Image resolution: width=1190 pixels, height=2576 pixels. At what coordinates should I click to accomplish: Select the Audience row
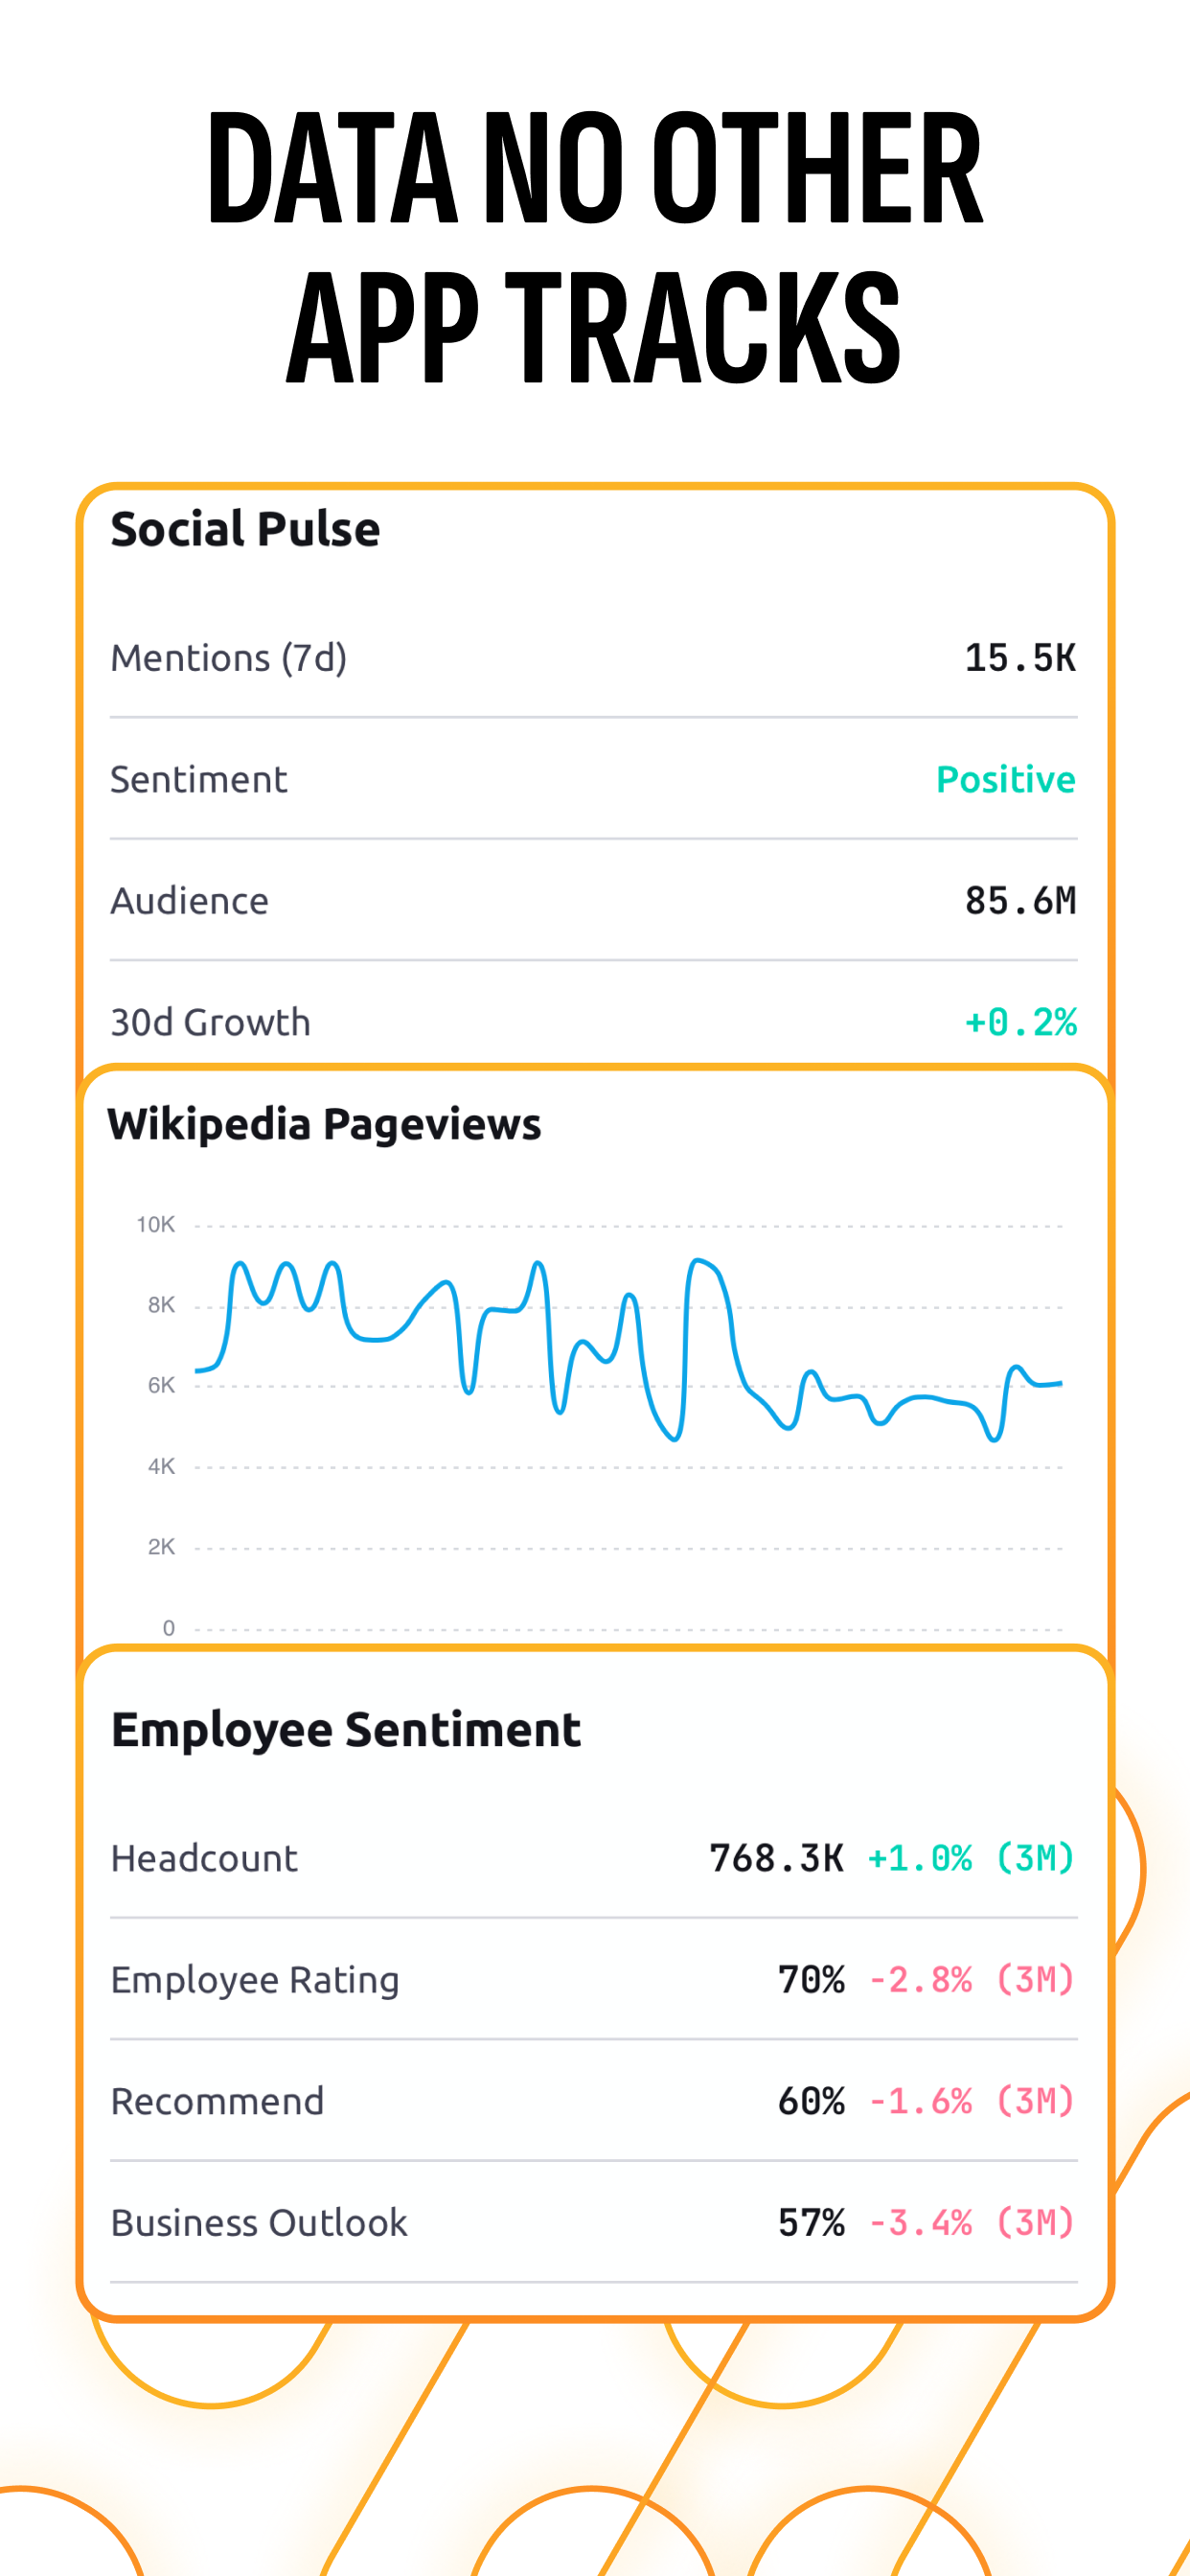pos(593,901)
